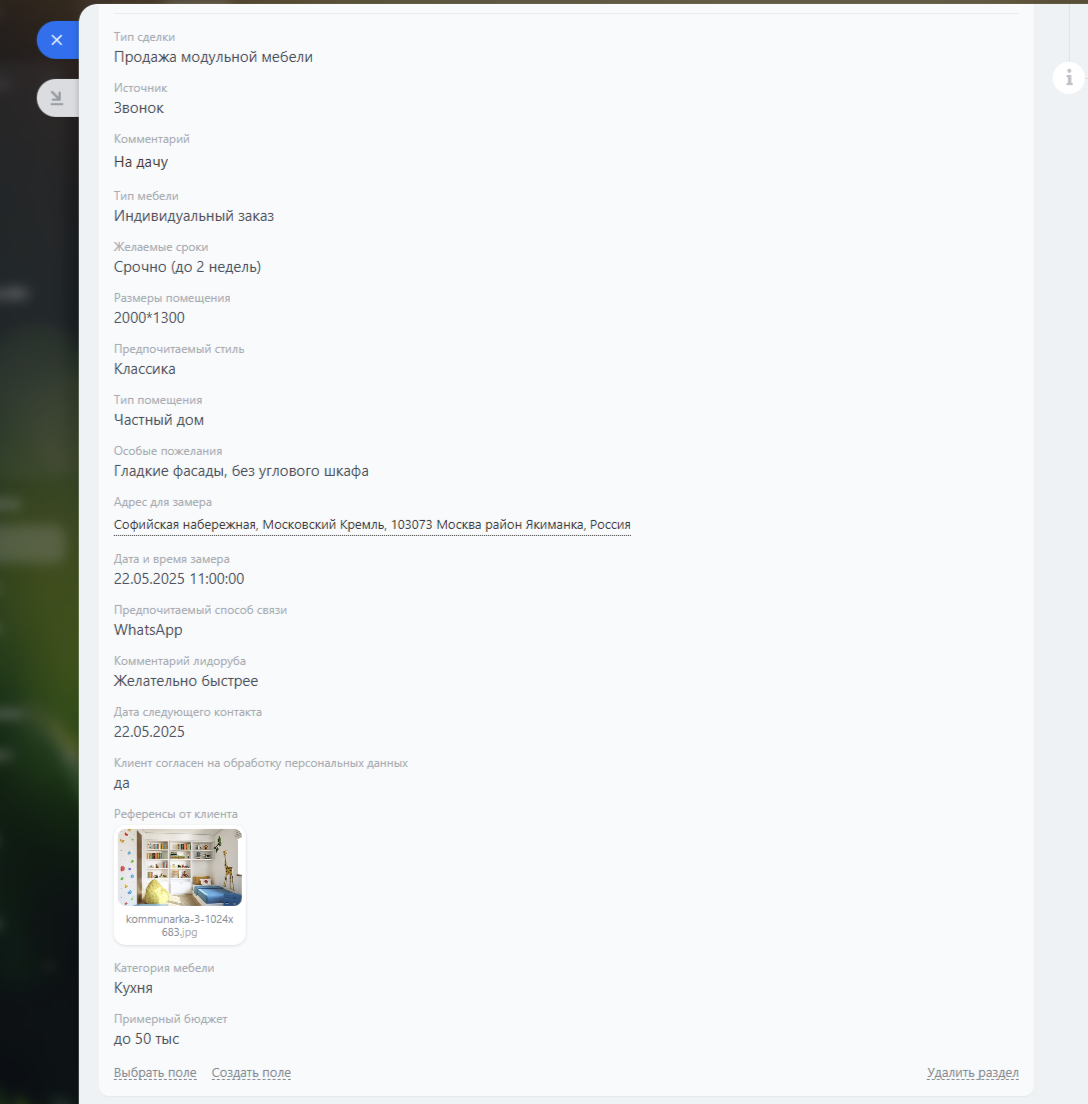The width and height of the screenshot is (1088, 1104).
Task: Click the collapse arrow icon below close
Action: [x=57, y=98]
